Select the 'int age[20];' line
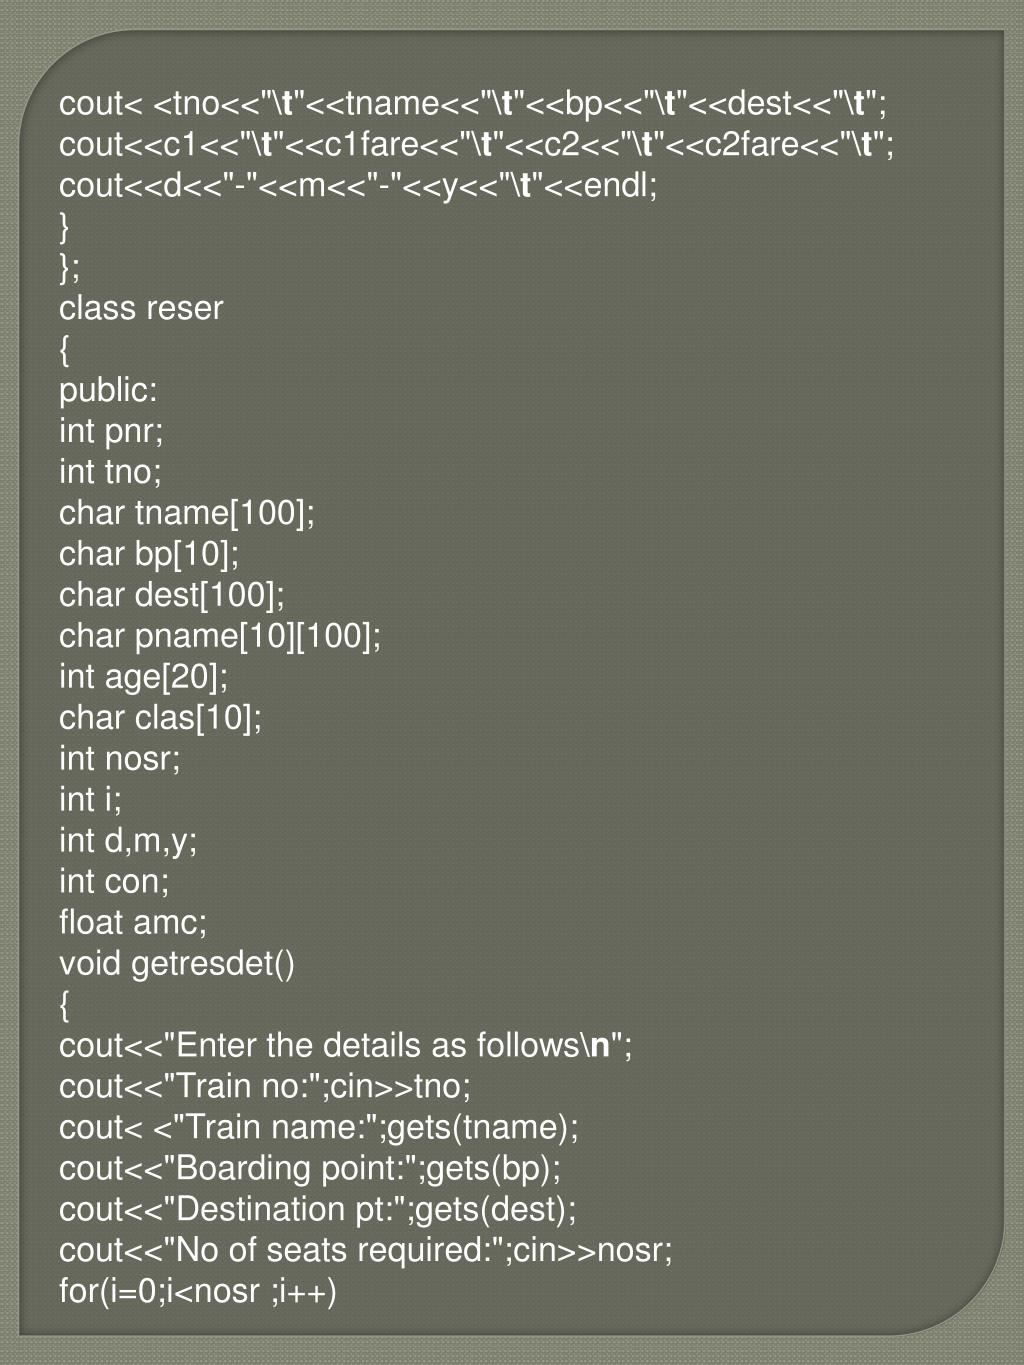1024x1365 pixels. point(144,677)
